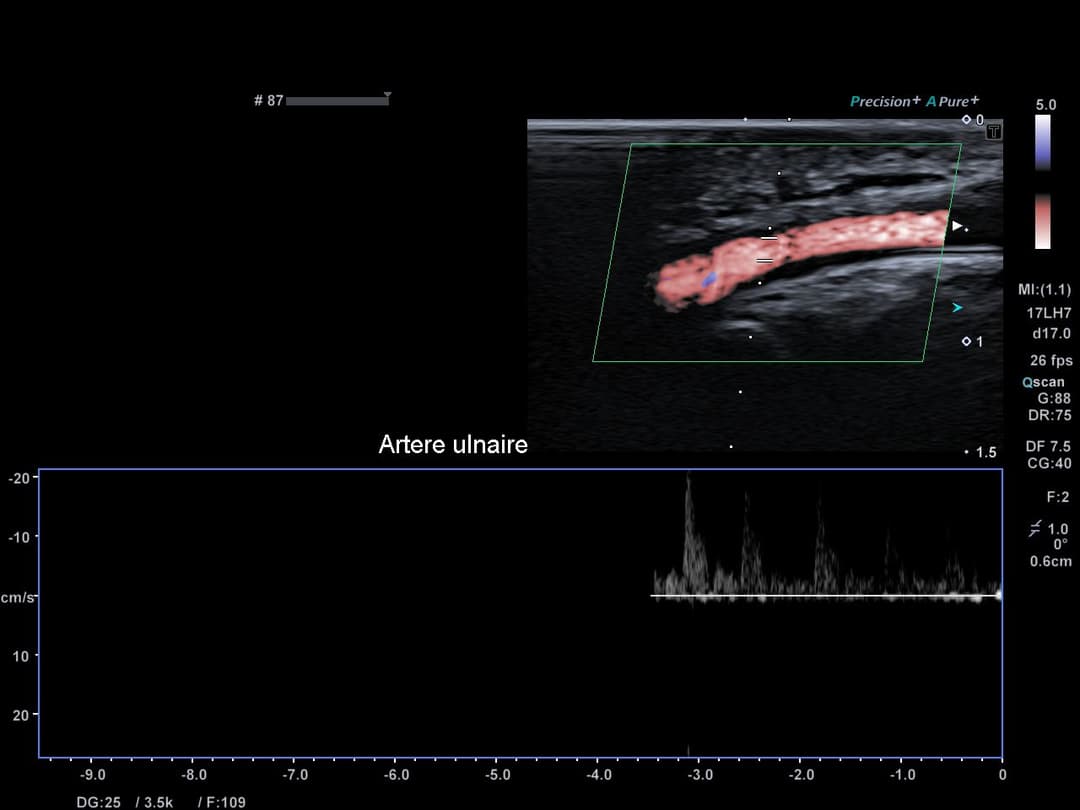Click the white focus arrow marker

click(x=957, y=226)
